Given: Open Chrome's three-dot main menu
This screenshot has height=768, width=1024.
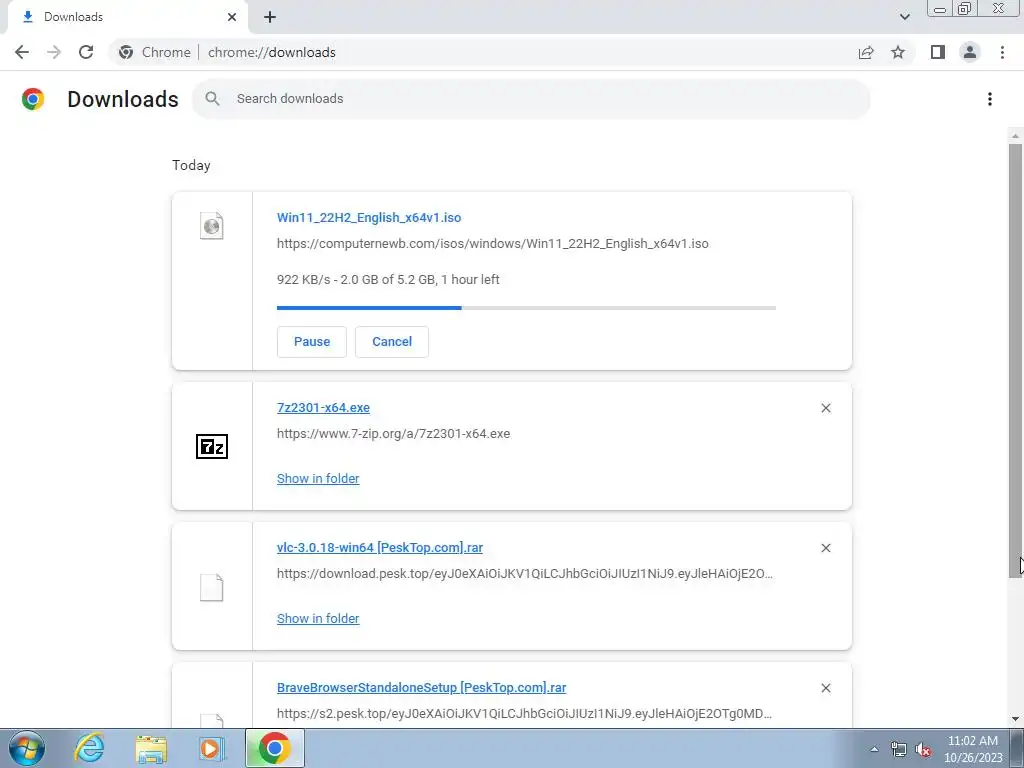Looking at the screenshot, I should pos(1002,52).
